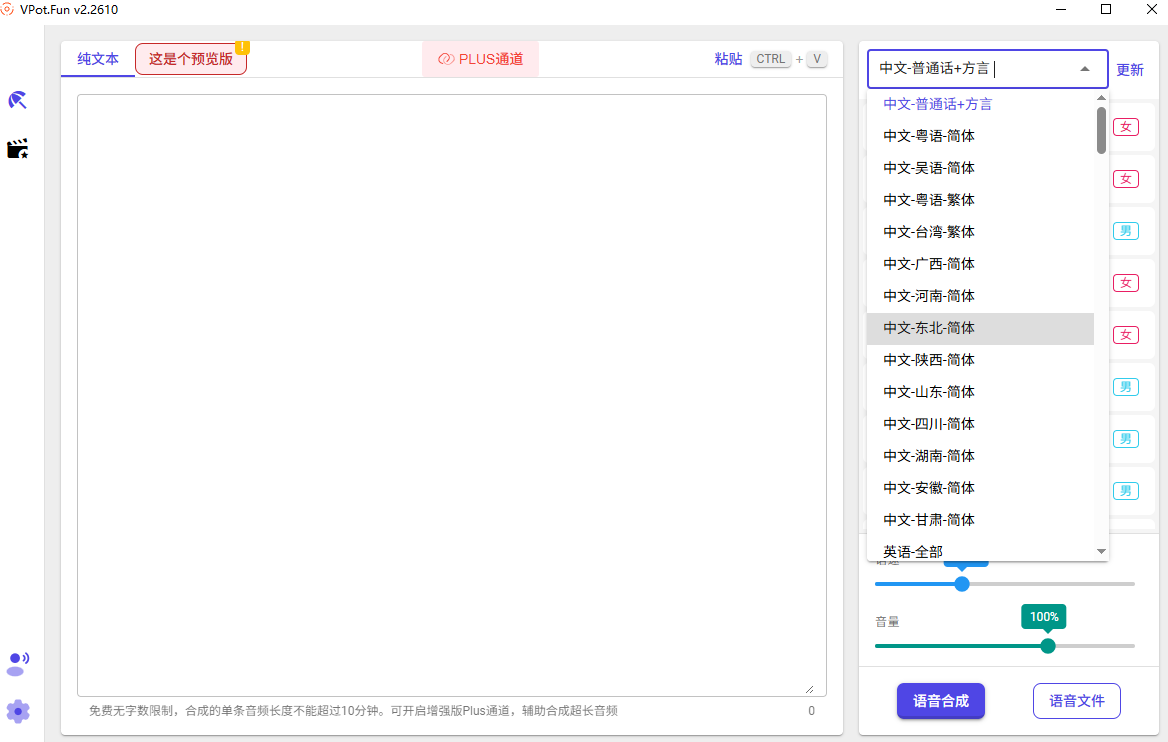
Task: Enable the PLUS通道 button
Action: pyautogui.click(x=480, y=59)
